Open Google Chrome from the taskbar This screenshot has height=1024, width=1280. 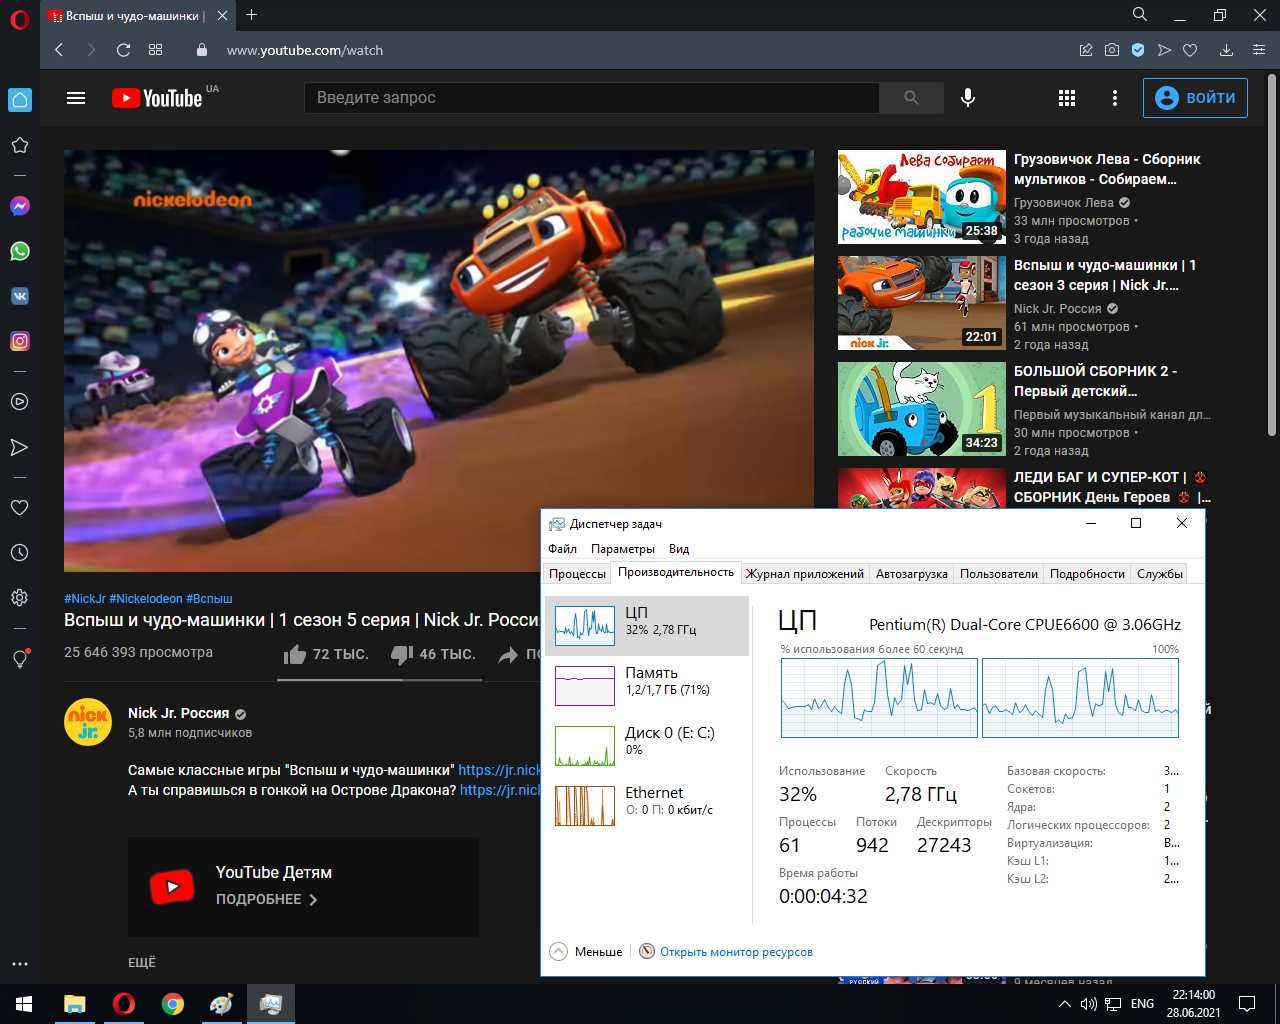(x=173, y=1004)
